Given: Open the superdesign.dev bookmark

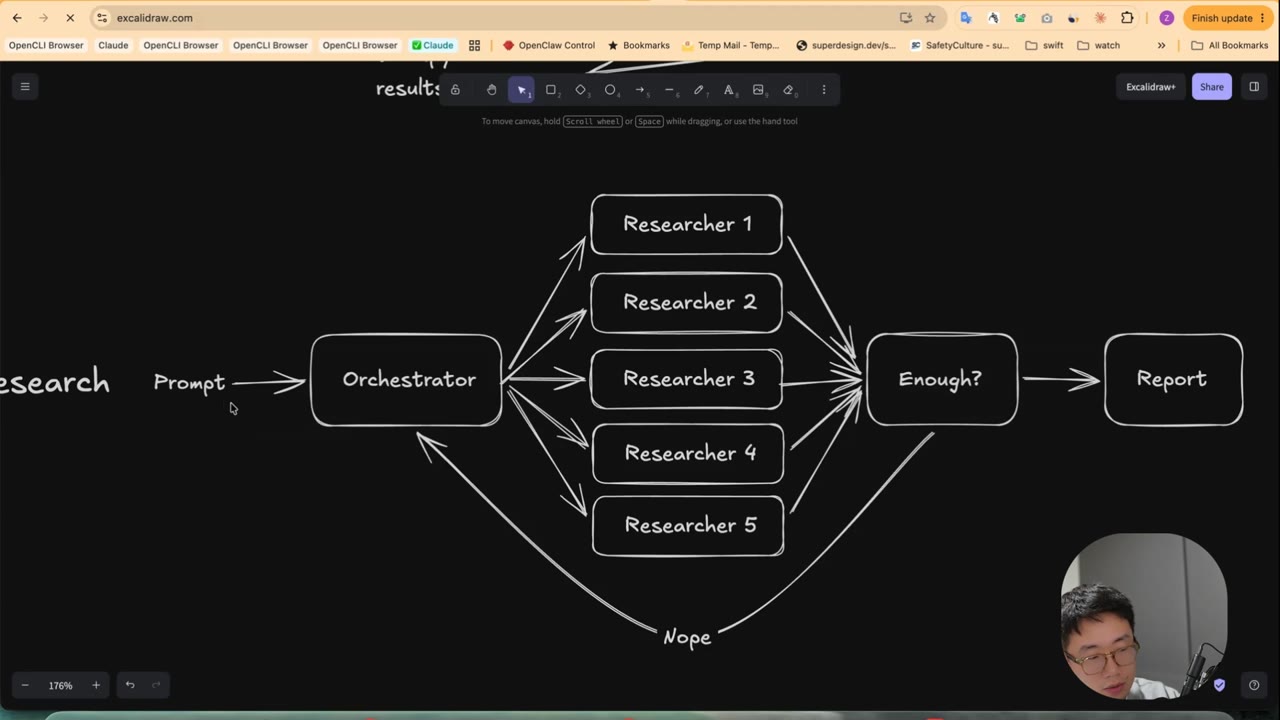Looking at the screenshot, I should tap(846, 45).
